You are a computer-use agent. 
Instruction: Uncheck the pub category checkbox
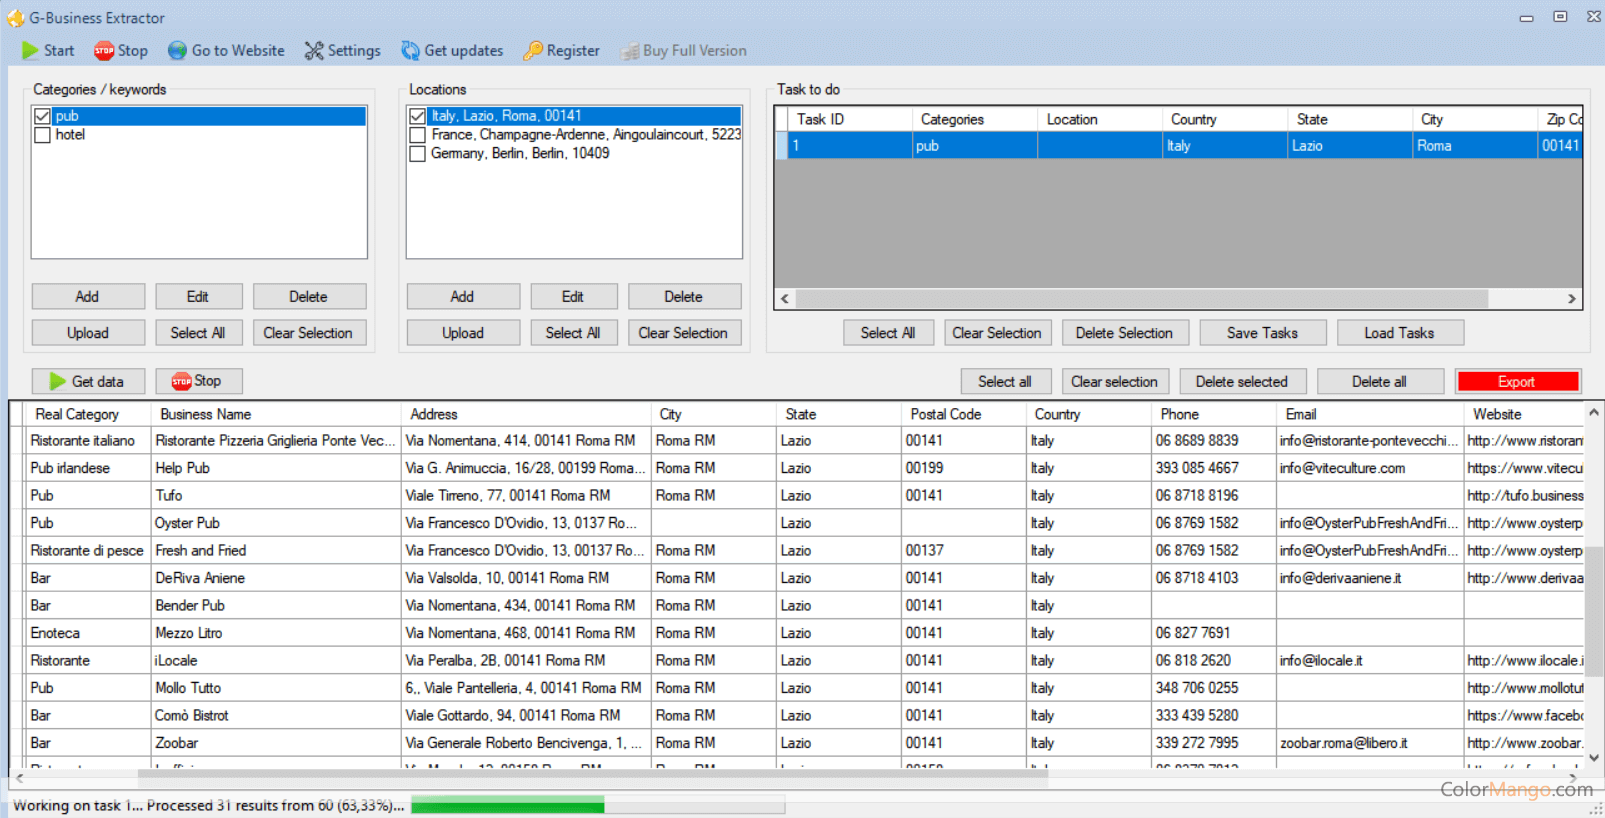coord(43,116)
